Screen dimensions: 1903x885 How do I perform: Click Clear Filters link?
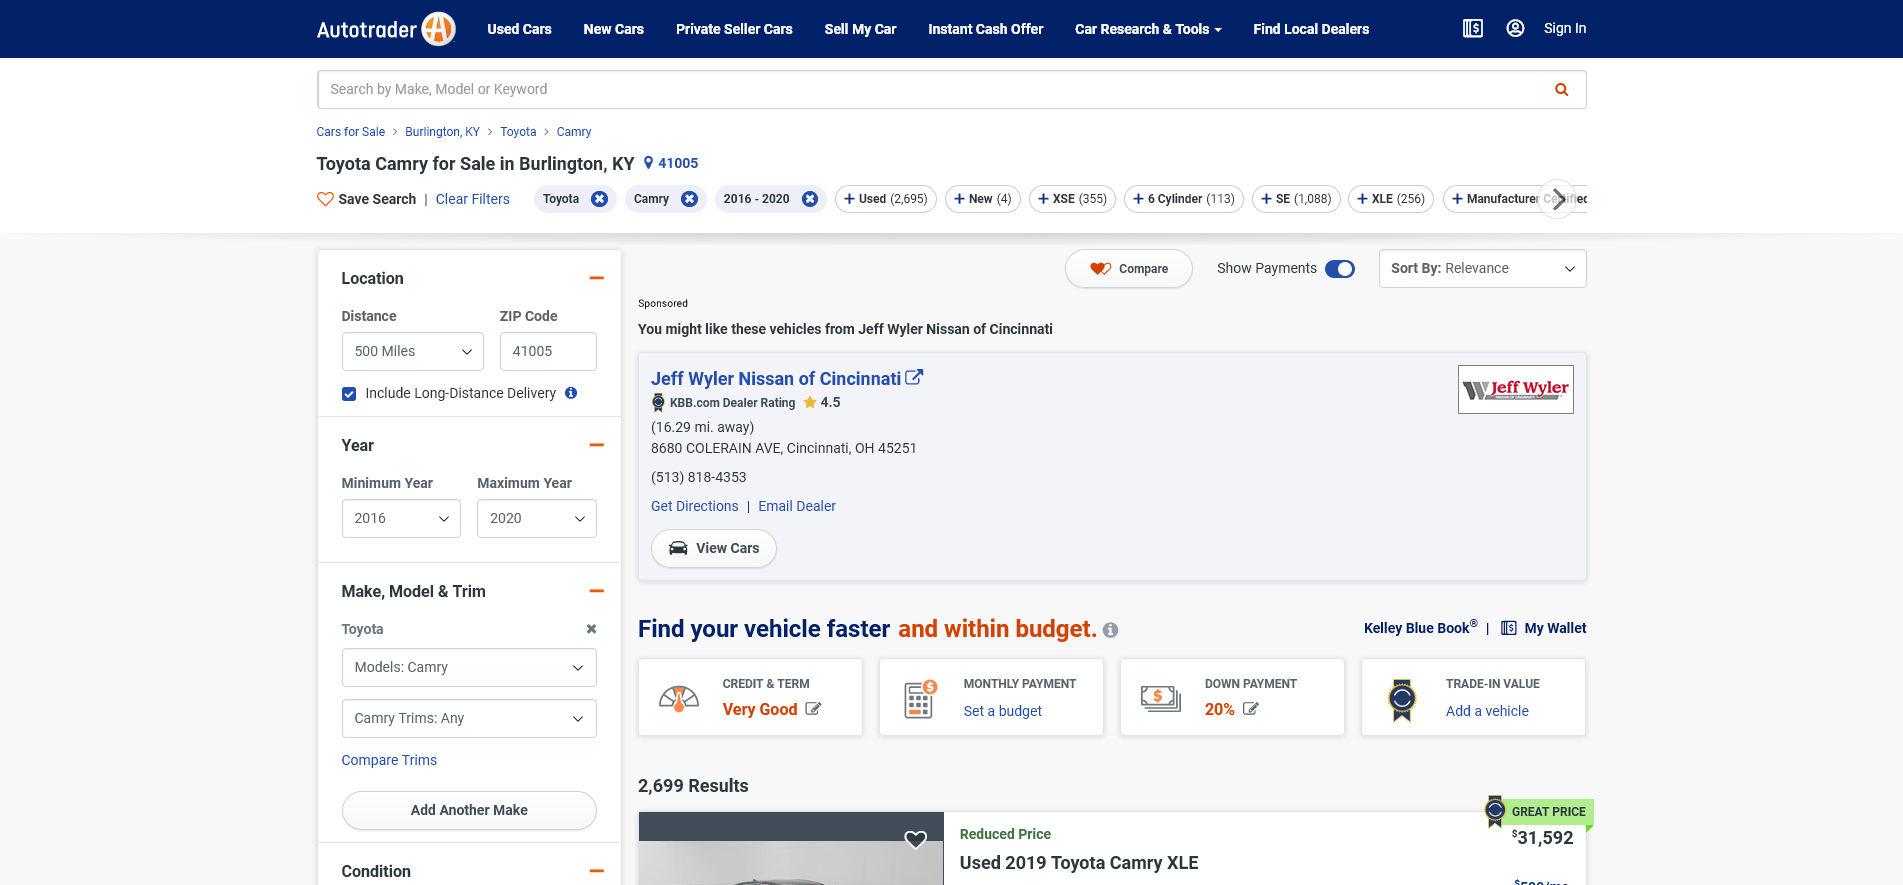tap(472, 199)
